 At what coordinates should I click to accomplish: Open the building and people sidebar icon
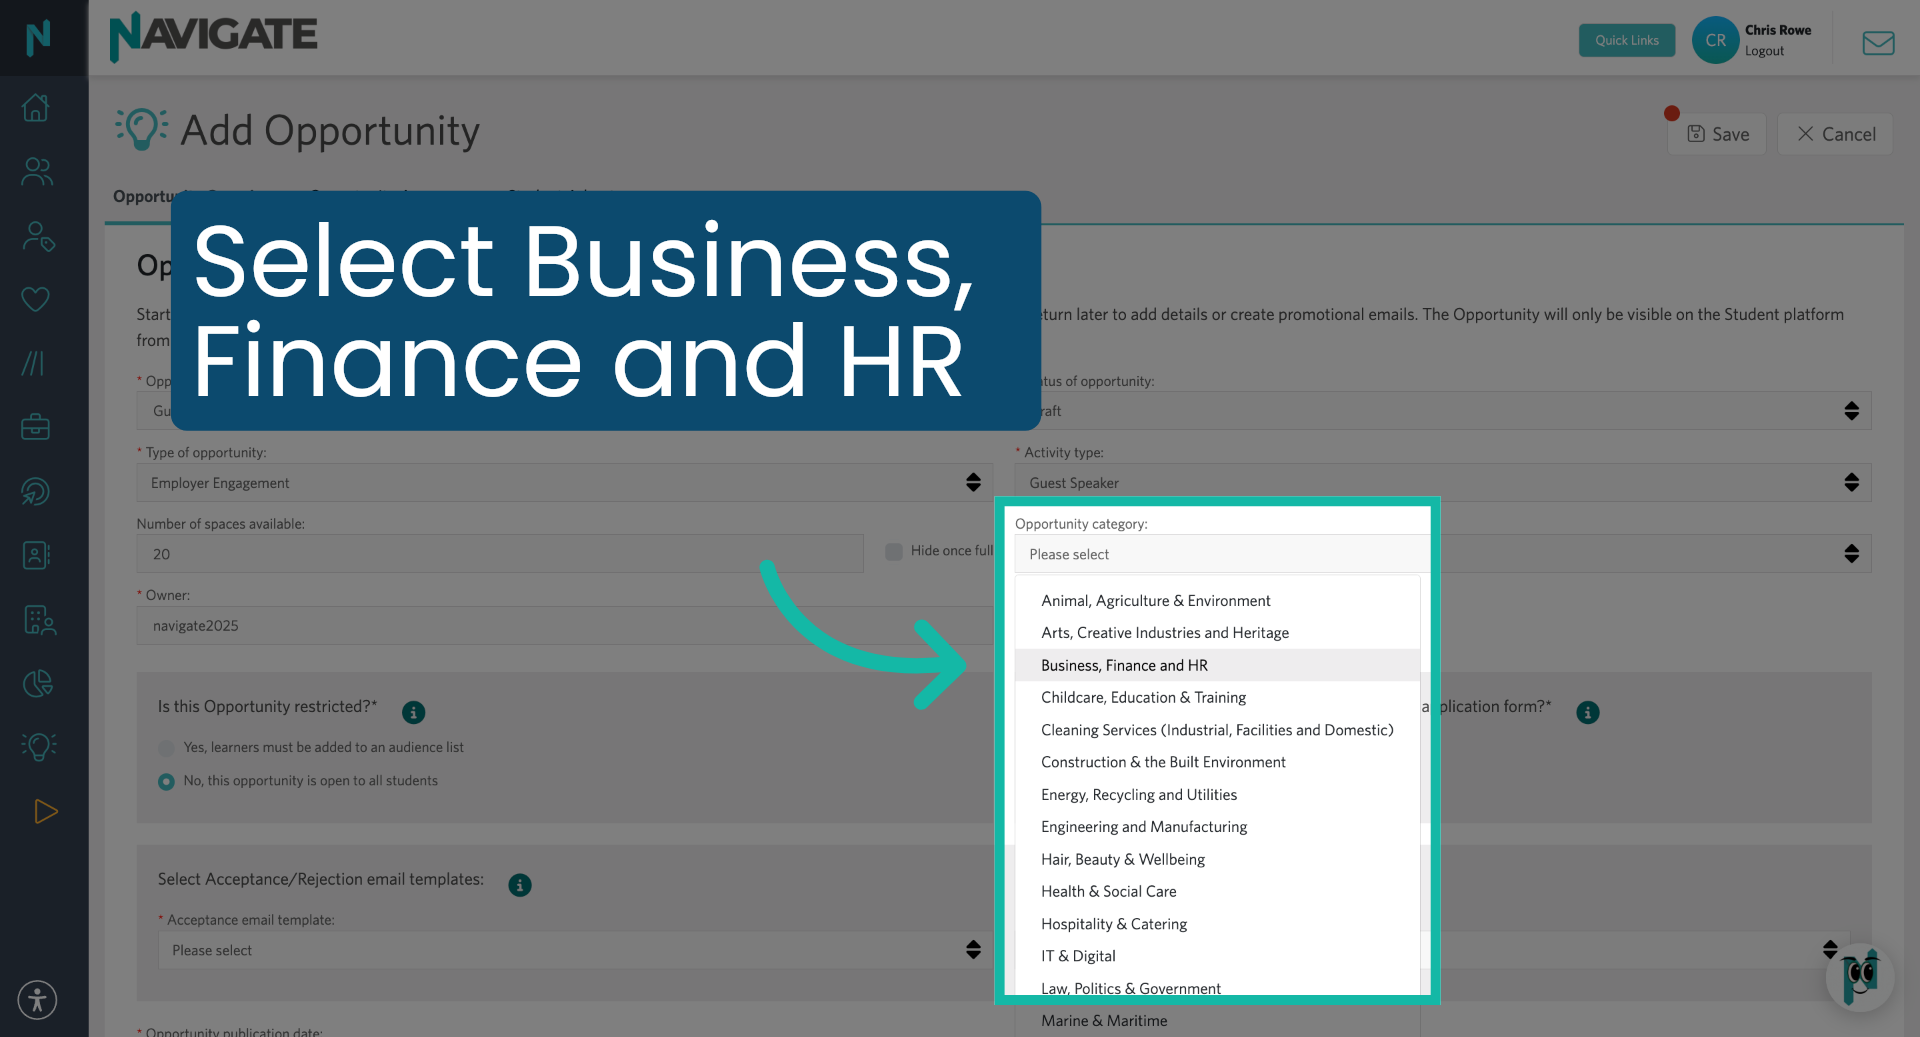pyautogui.click(x=39, y=620)
